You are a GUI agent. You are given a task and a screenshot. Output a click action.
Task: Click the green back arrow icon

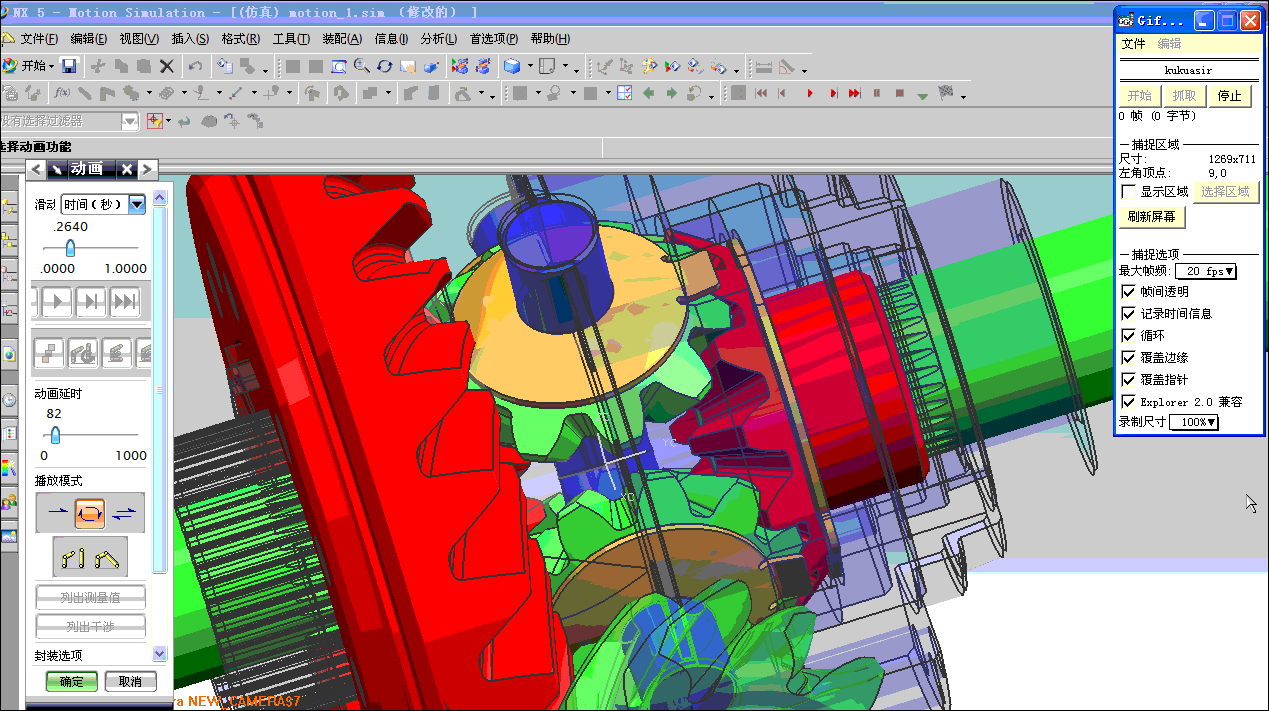click(648, 93)
